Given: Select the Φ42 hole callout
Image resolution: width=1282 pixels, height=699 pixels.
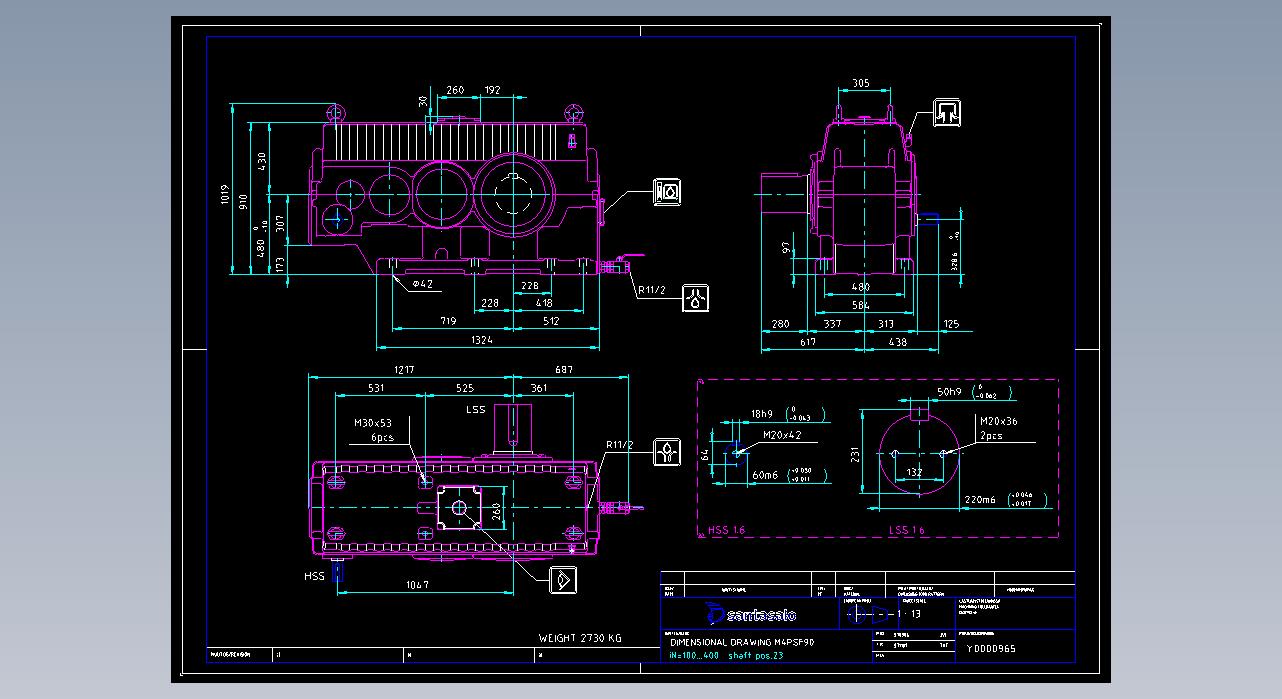Looking at the screenshot, I should coord(423,284).
